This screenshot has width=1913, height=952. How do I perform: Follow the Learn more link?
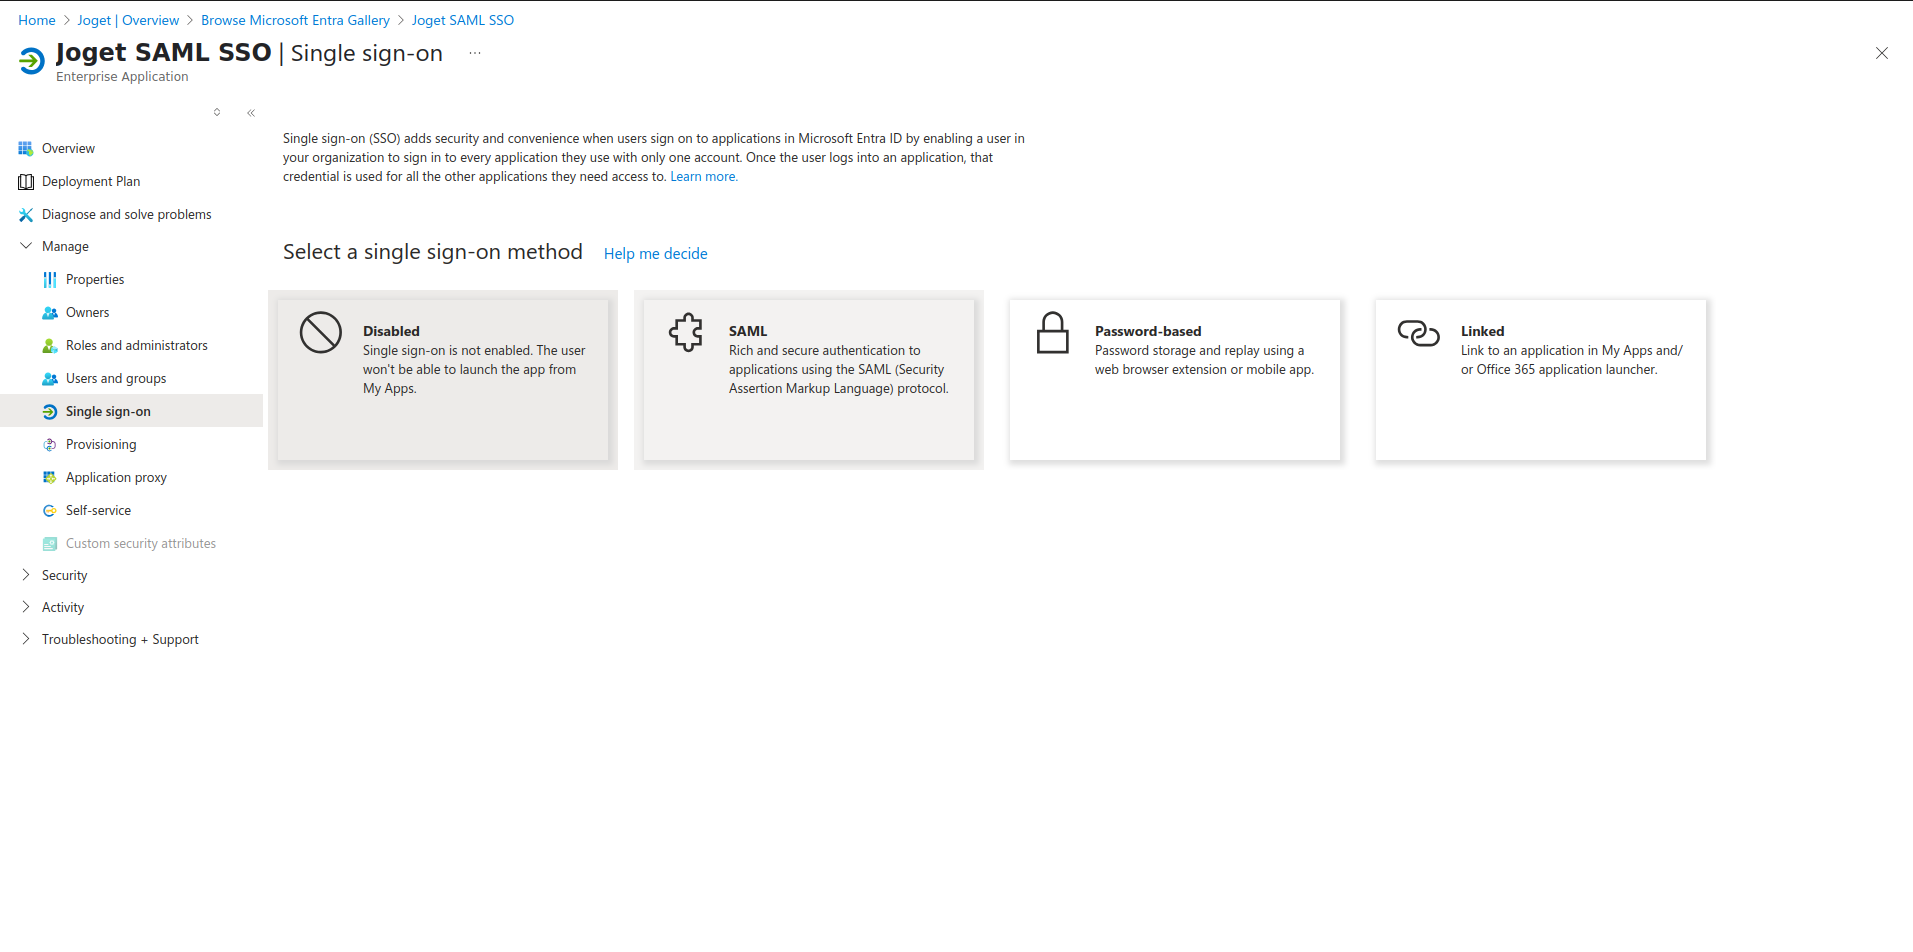coord(704,177)
